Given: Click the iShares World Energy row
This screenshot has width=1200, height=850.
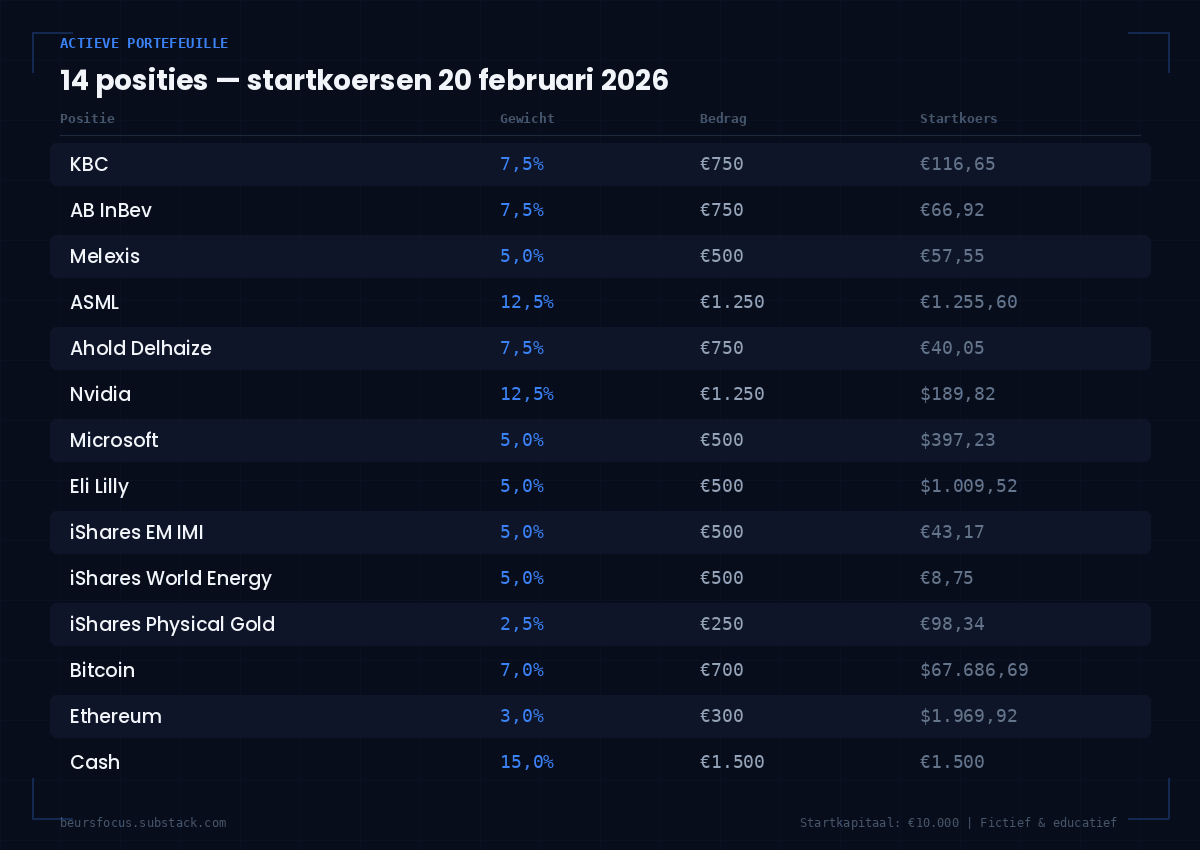Looking at the screenshot, I should (171, 578).
